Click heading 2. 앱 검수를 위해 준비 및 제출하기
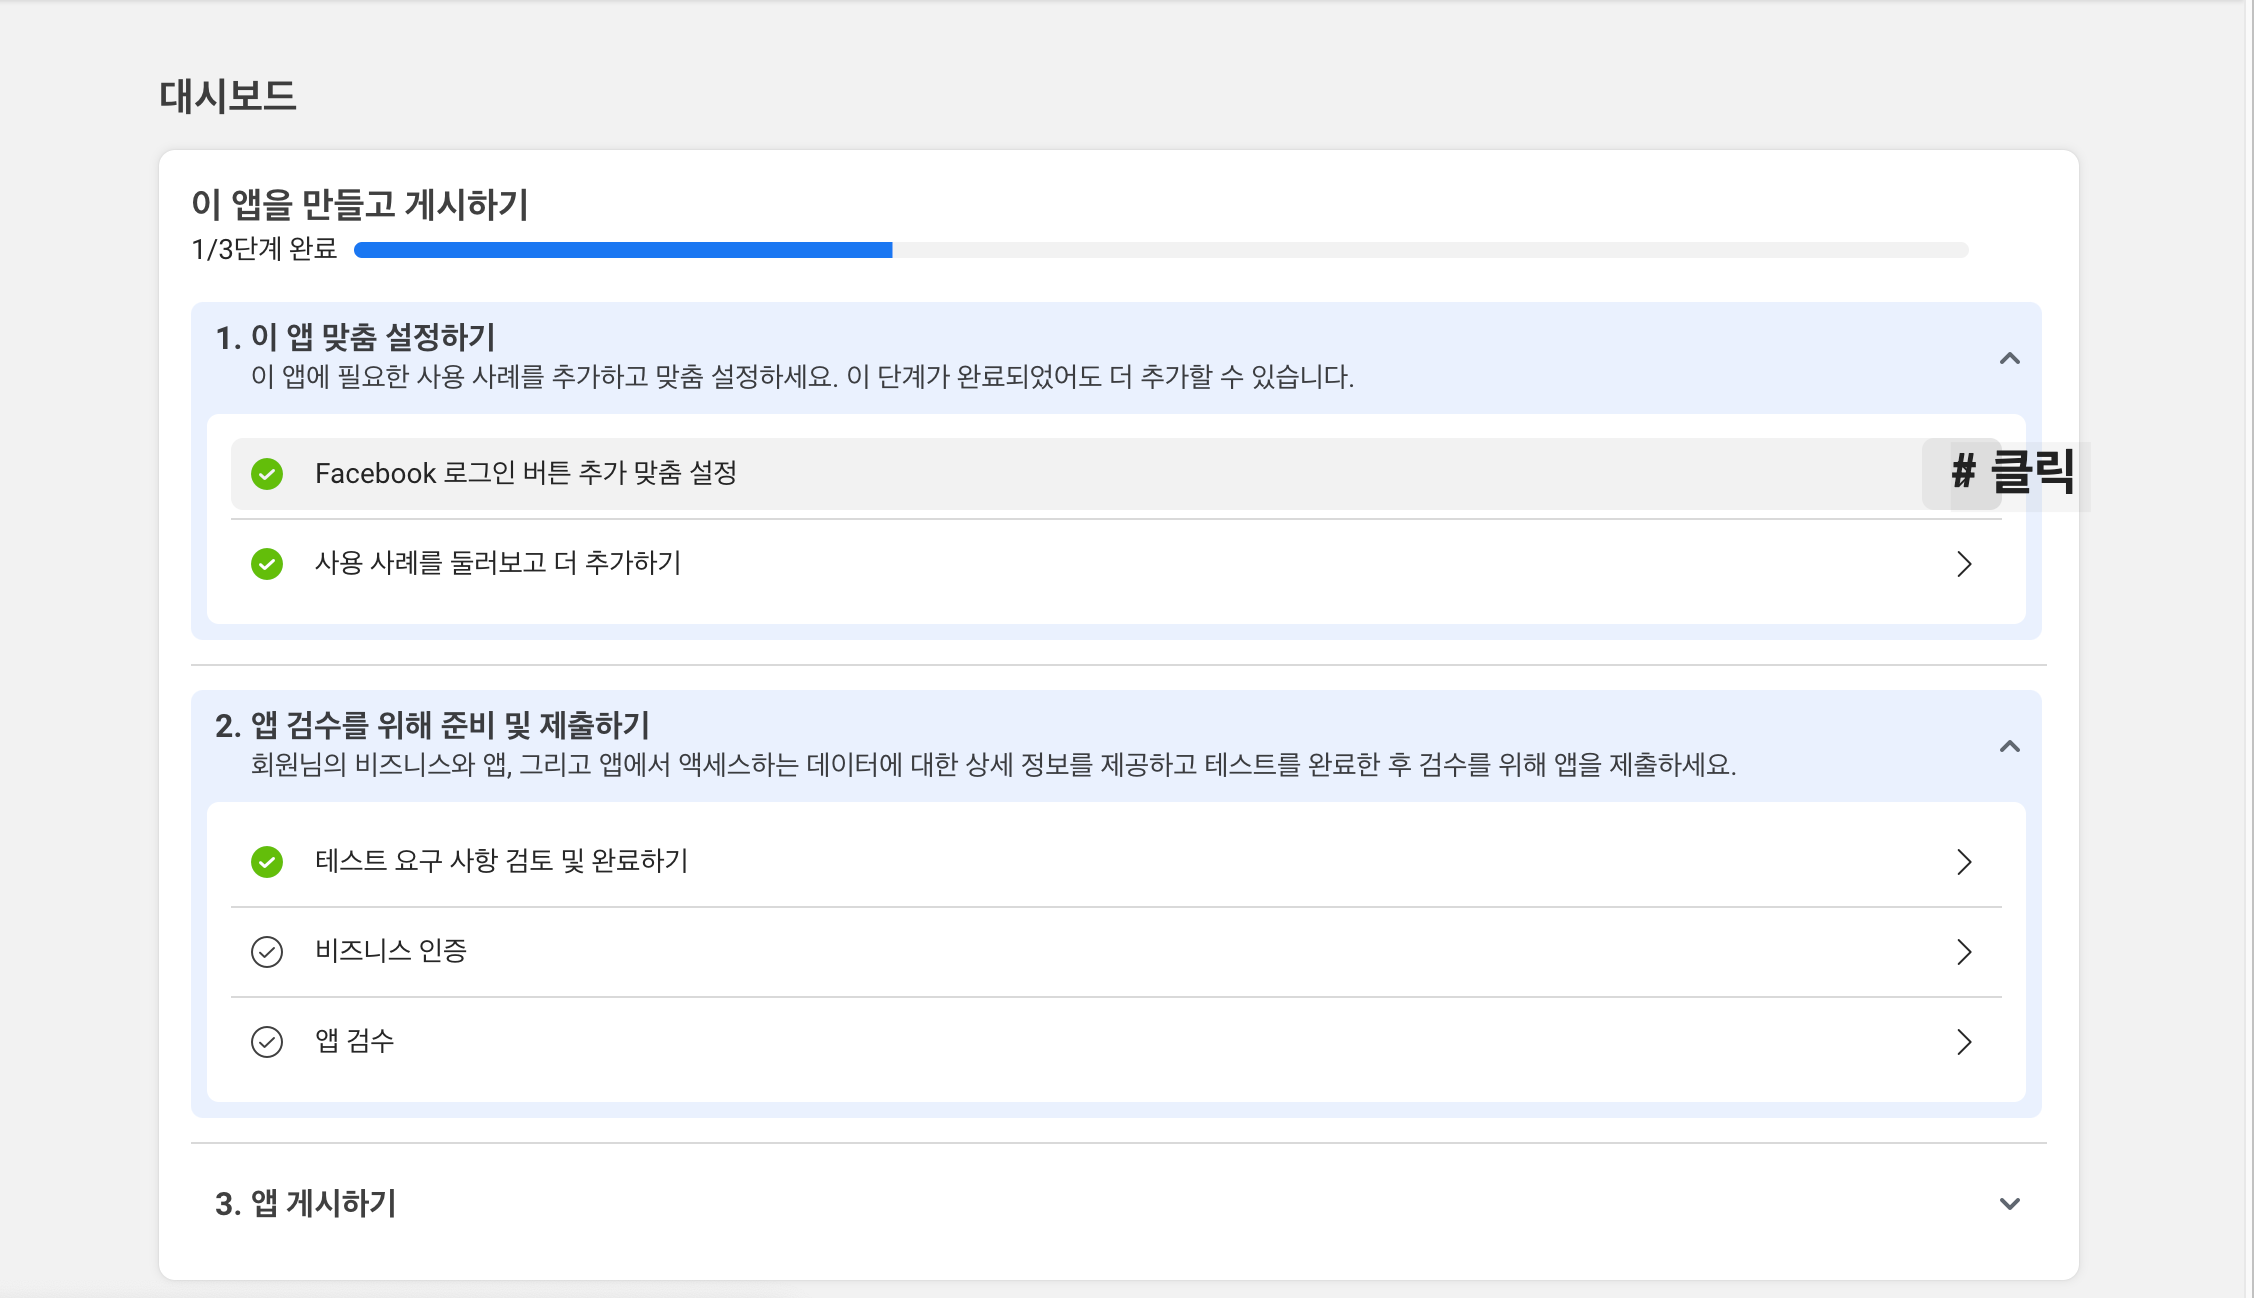 pyautogui.click(x=432, y=725)
